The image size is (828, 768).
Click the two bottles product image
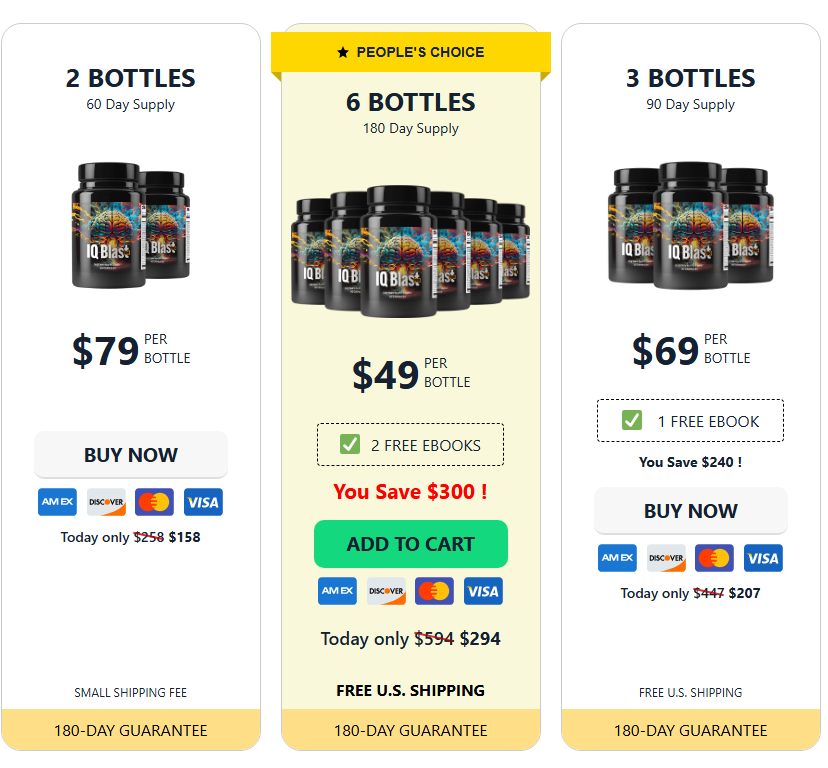coord(130,226)
